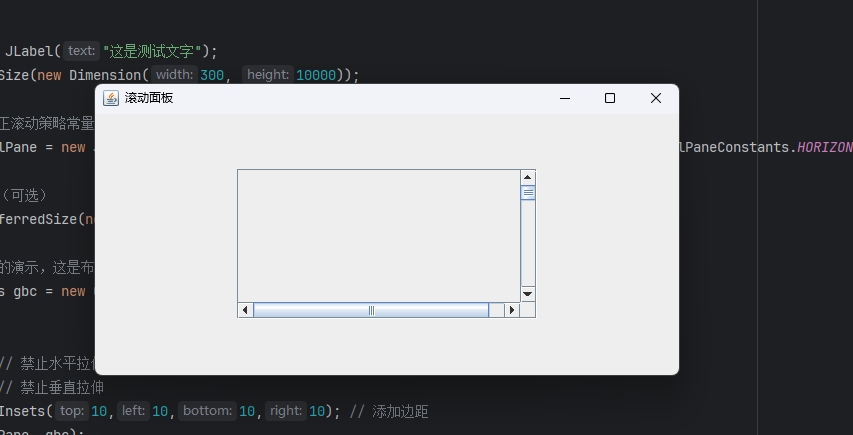Click the "这是测试文字" string in the editor

152,52
